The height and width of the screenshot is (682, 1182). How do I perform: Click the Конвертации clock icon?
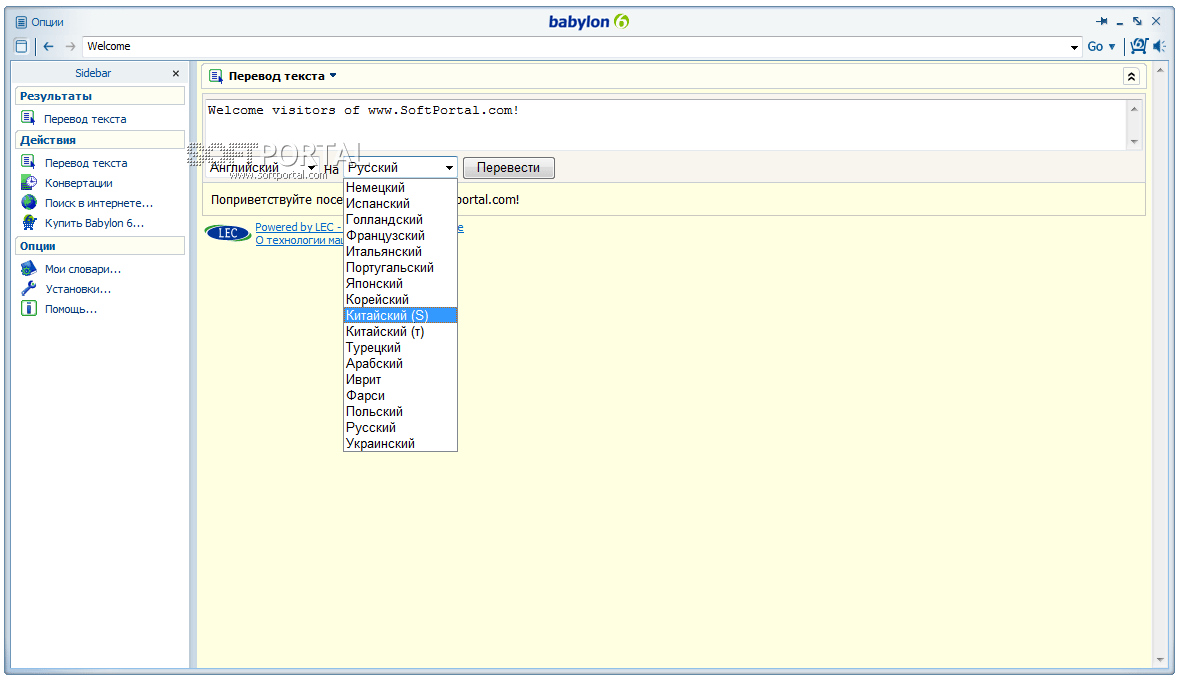click(x=29, y=182)
